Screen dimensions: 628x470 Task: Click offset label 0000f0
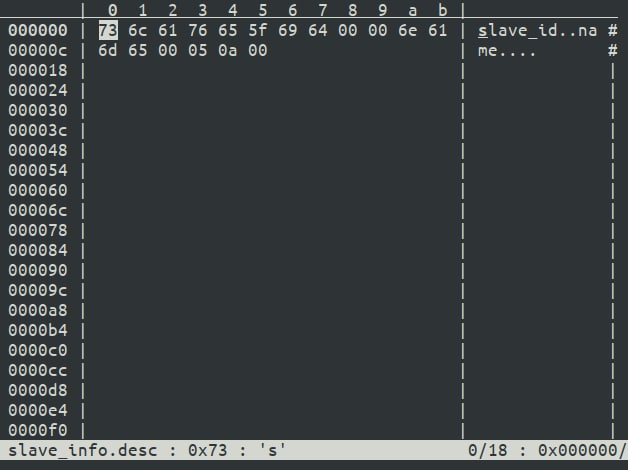pyautogui.click(x=38, y=430)
